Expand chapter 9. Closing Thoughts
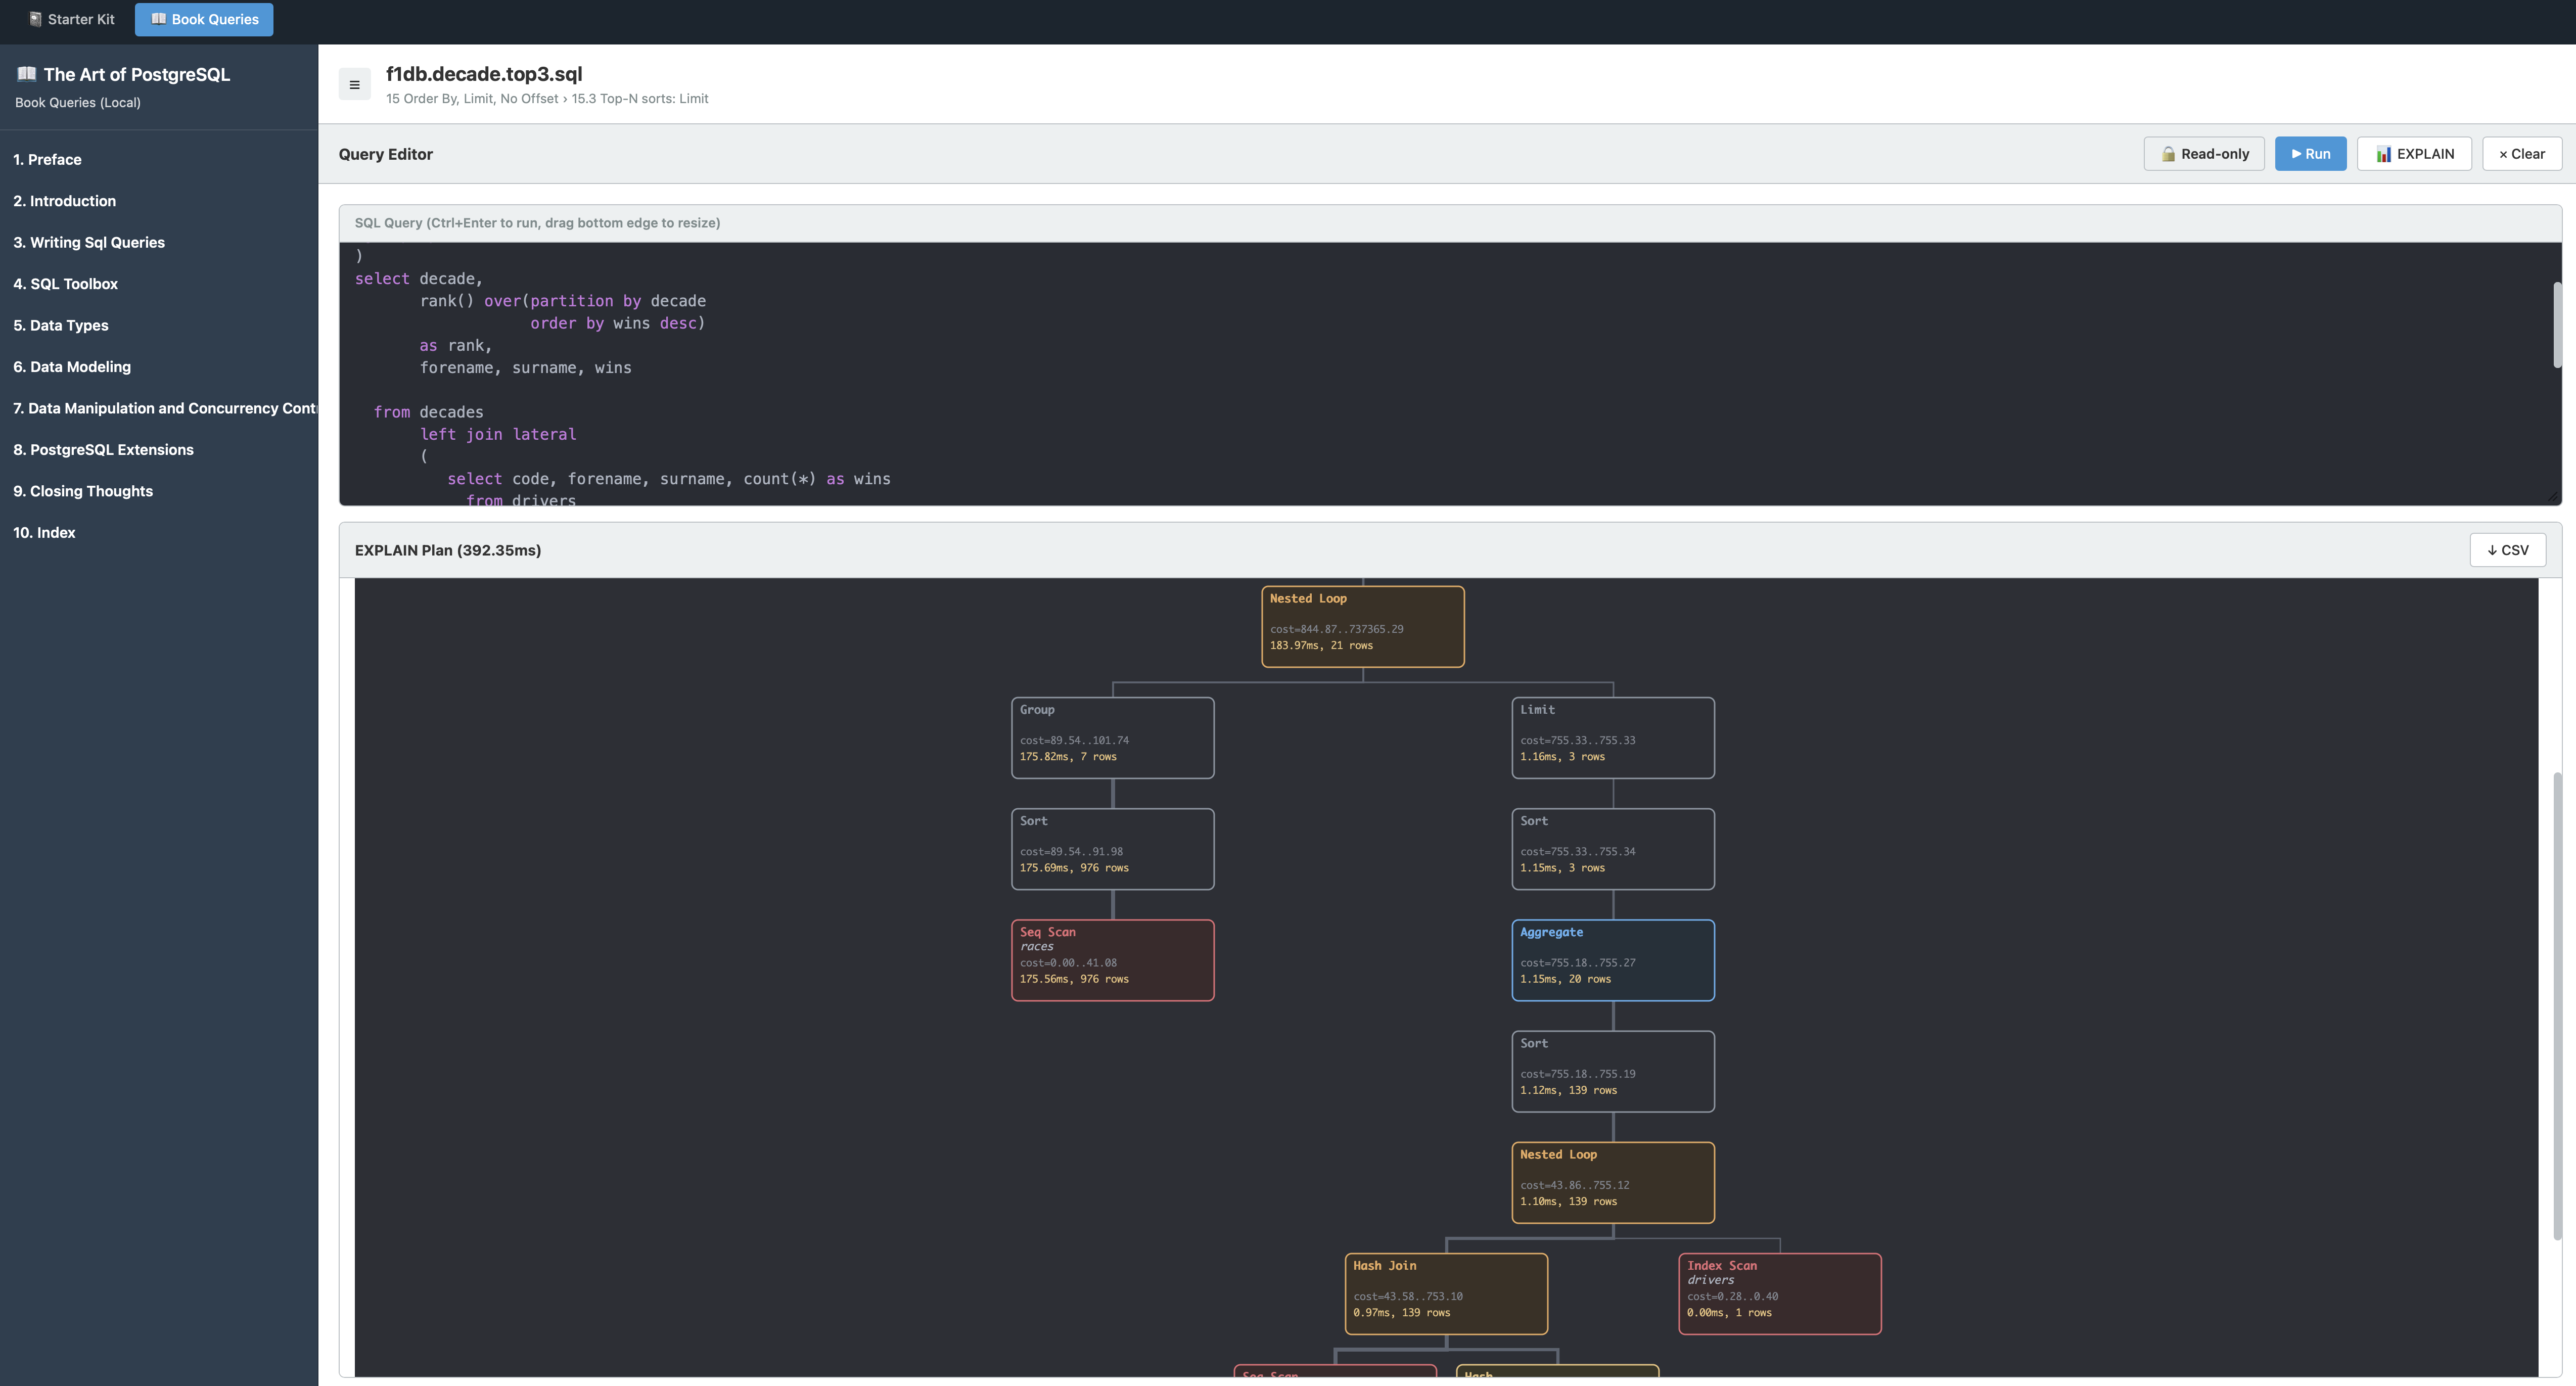Viewport: 2576px width, 1386px height. click(159, 491)
